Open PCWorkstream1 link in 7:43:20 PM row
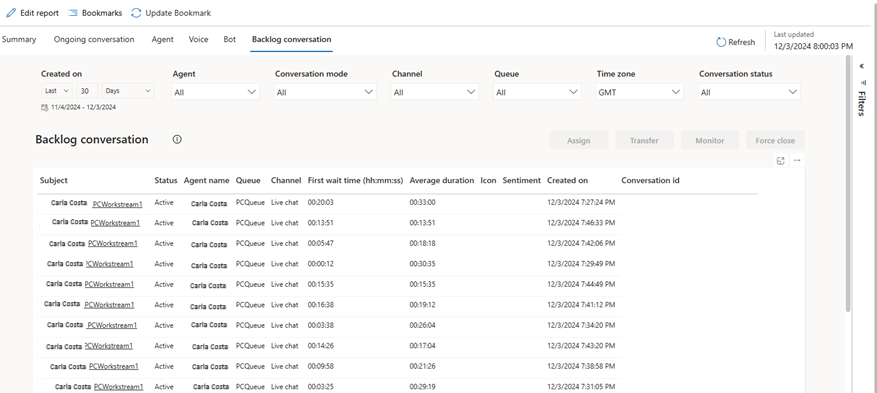The height and width of the screenshot is (393, 877). coord(109,346)
